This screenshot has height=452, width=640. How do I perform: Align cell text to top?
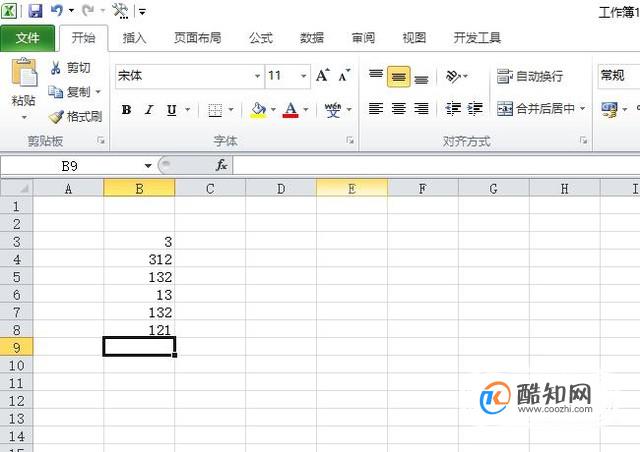(376, 76)
